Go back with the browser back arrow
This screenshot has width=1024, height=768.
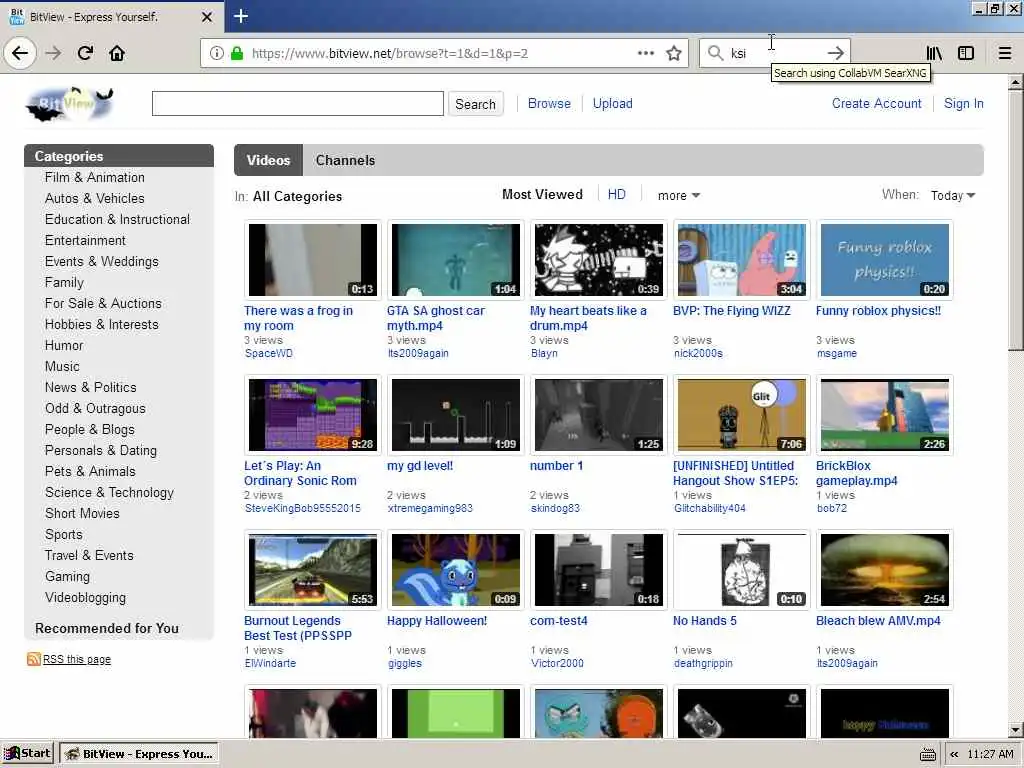click(20, 53)
